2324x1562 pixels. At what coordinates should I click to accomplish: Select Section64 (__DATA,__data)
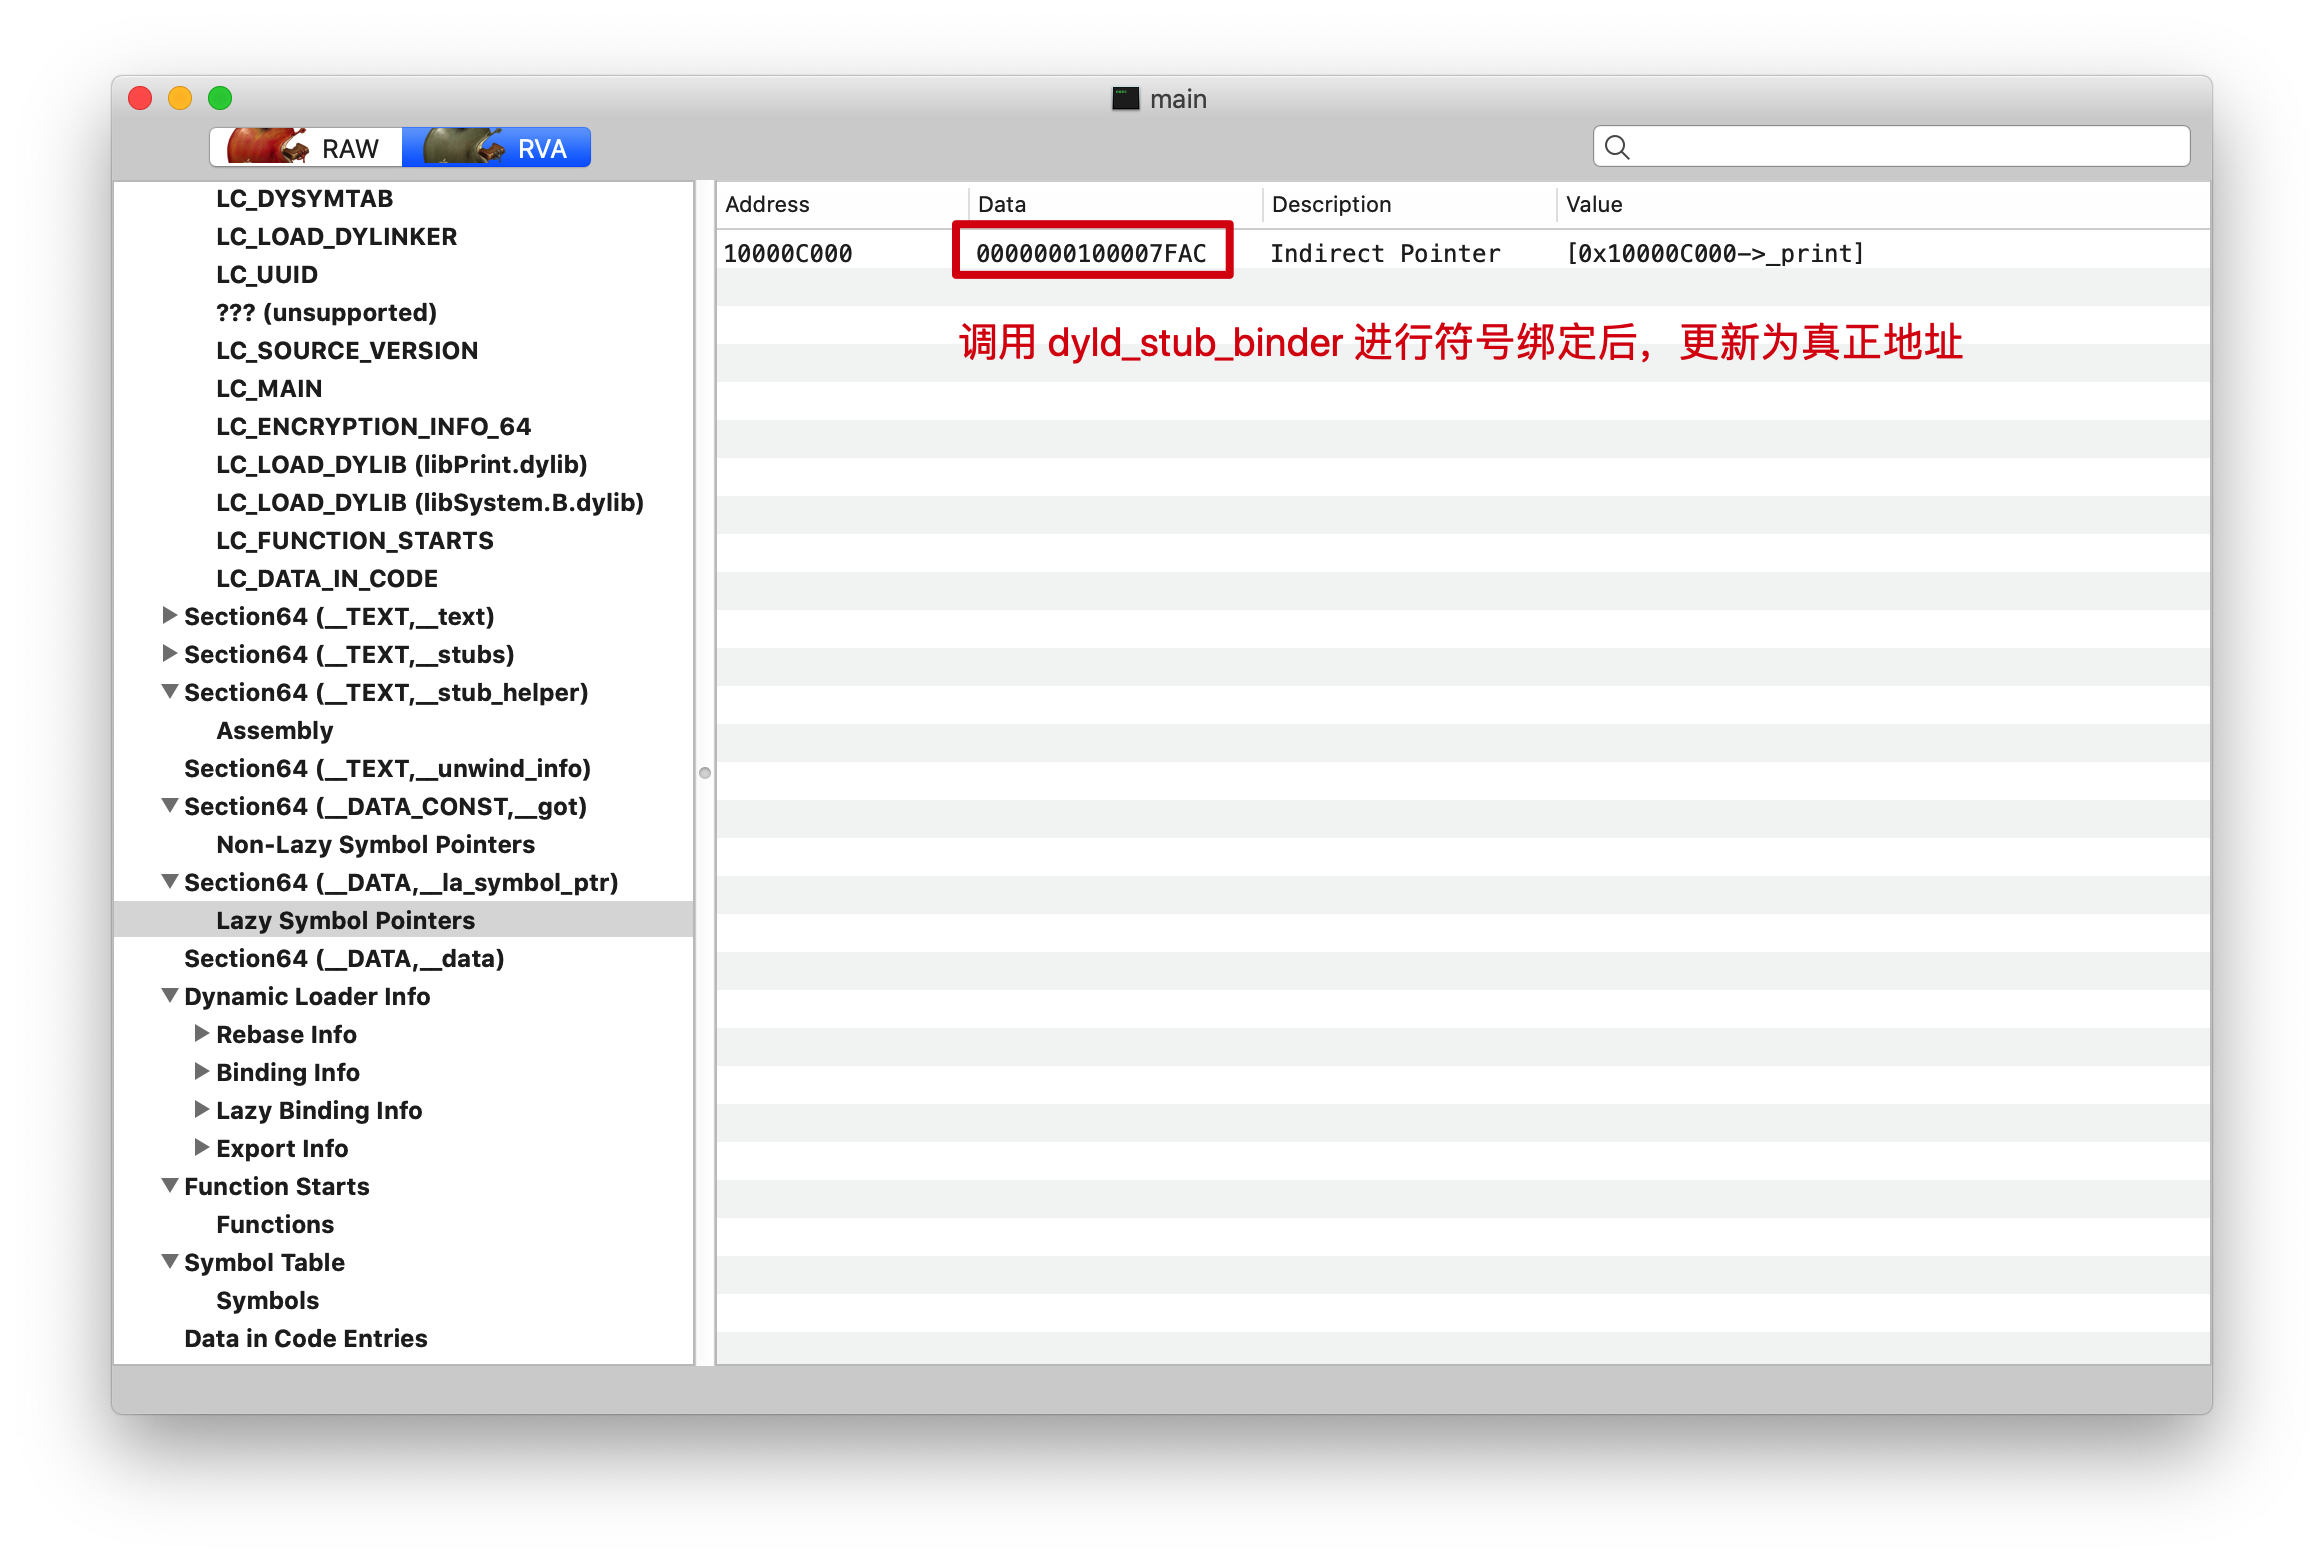point(344,958)
